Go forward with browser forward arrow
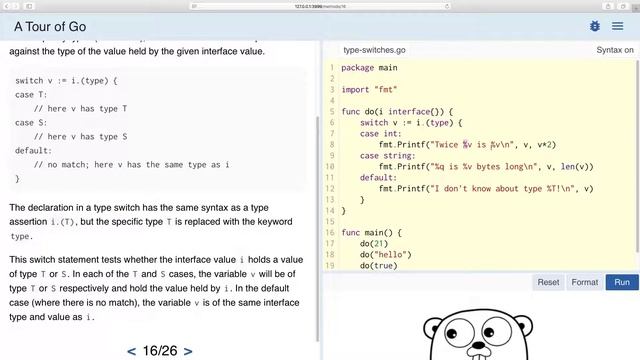 16,6
